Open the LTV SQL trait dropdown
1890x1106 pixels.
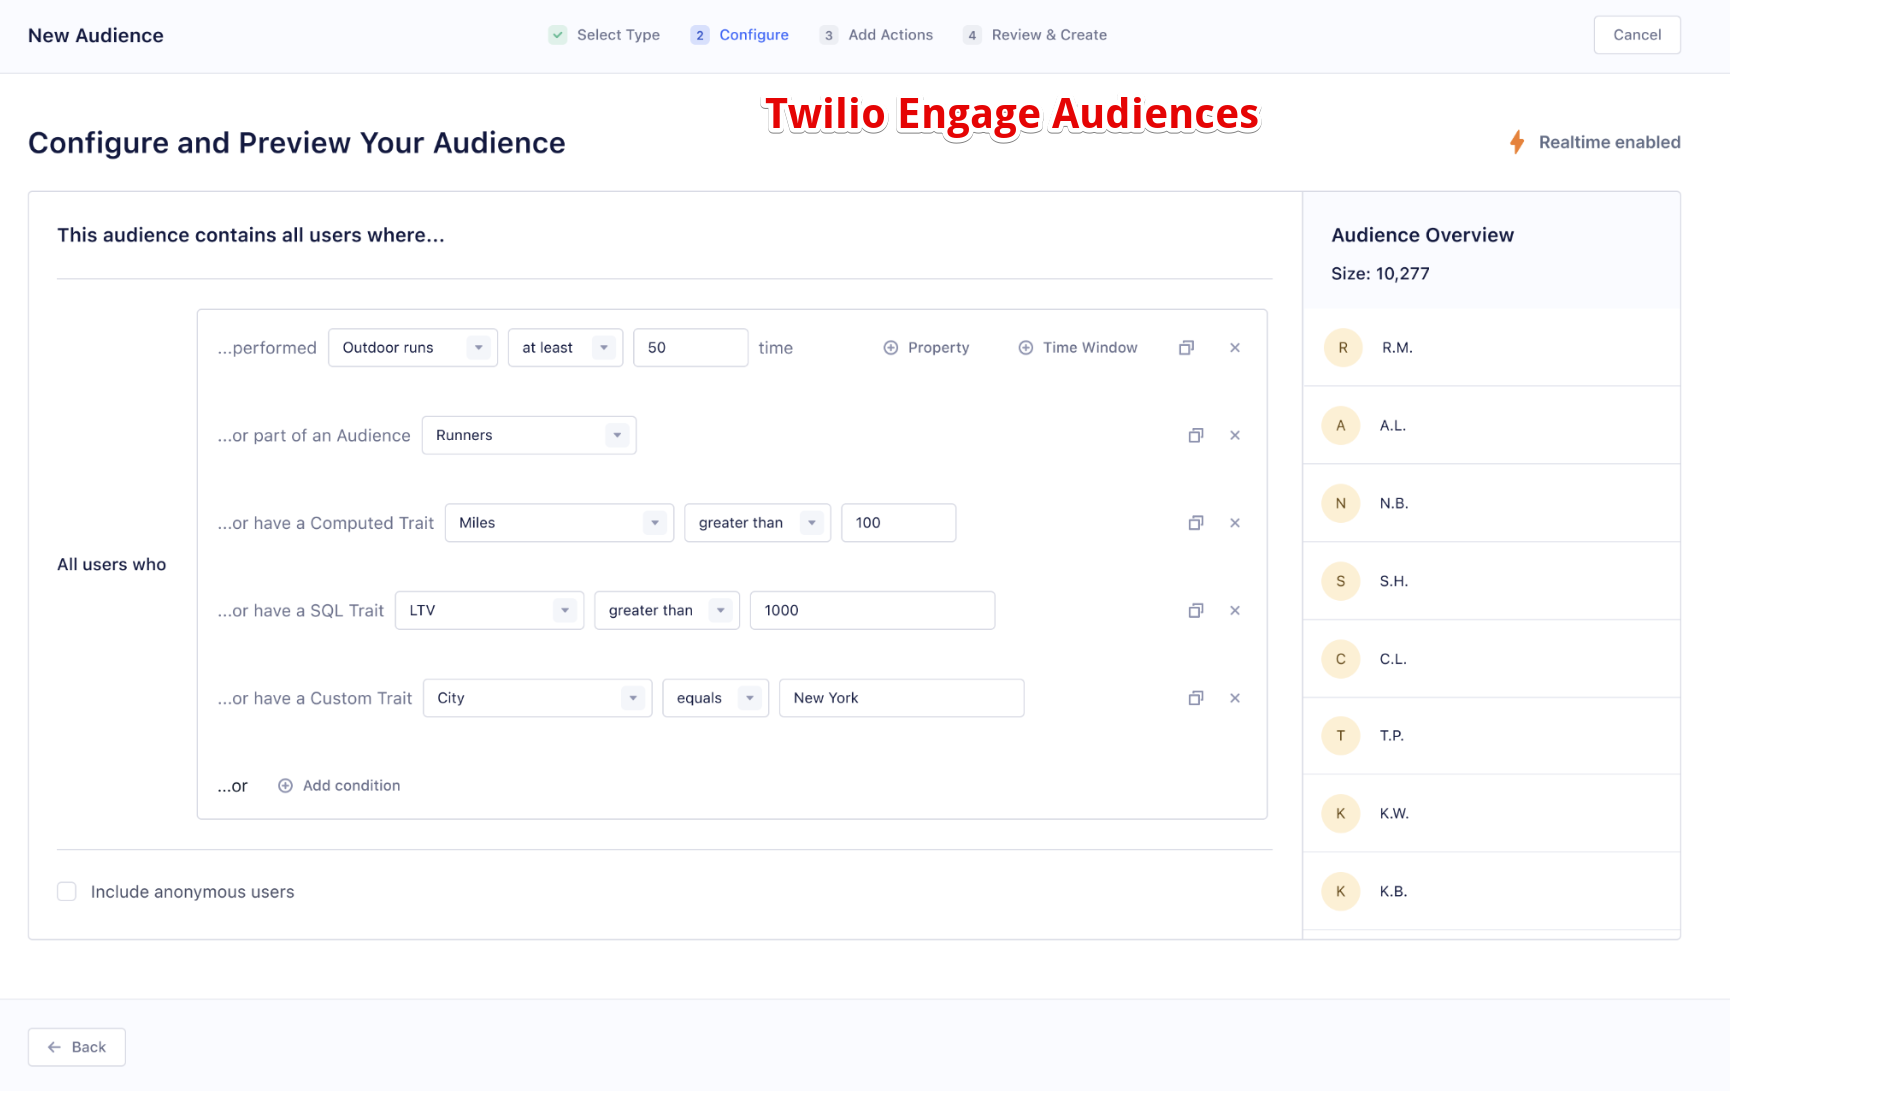(x=490, y=610)
